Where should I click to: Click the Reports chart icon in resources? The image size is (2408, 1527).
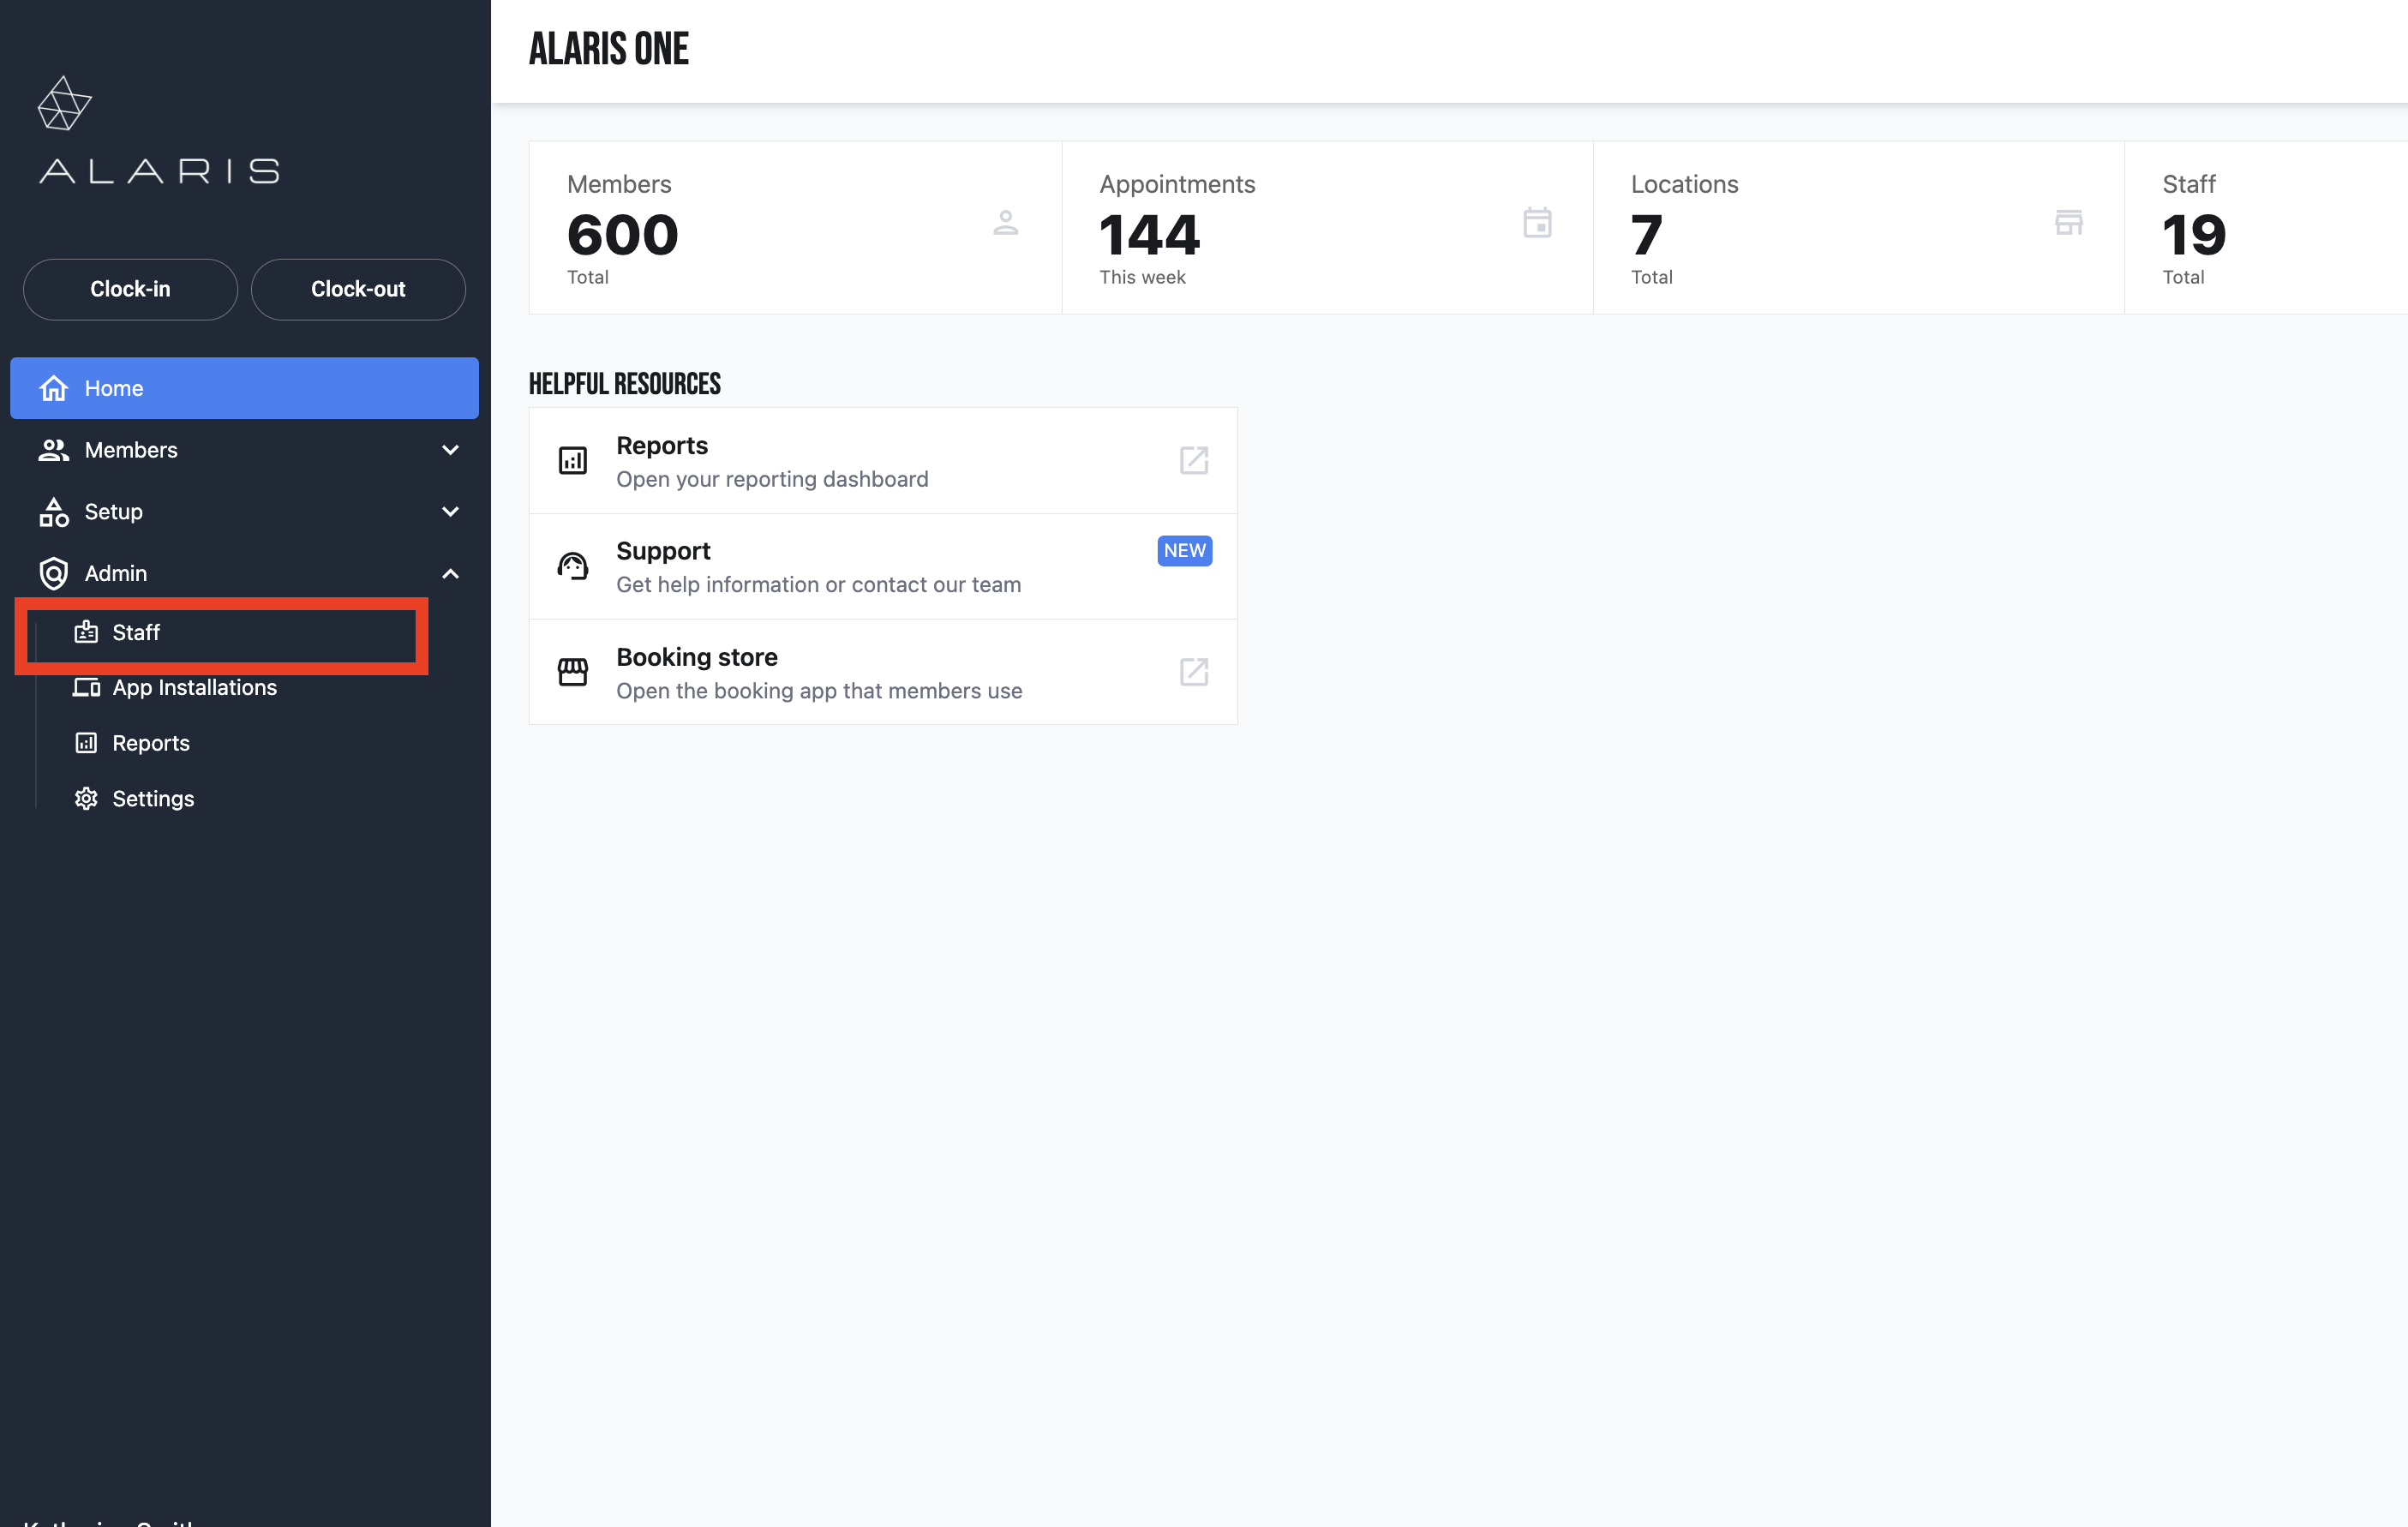coord(572,461)
